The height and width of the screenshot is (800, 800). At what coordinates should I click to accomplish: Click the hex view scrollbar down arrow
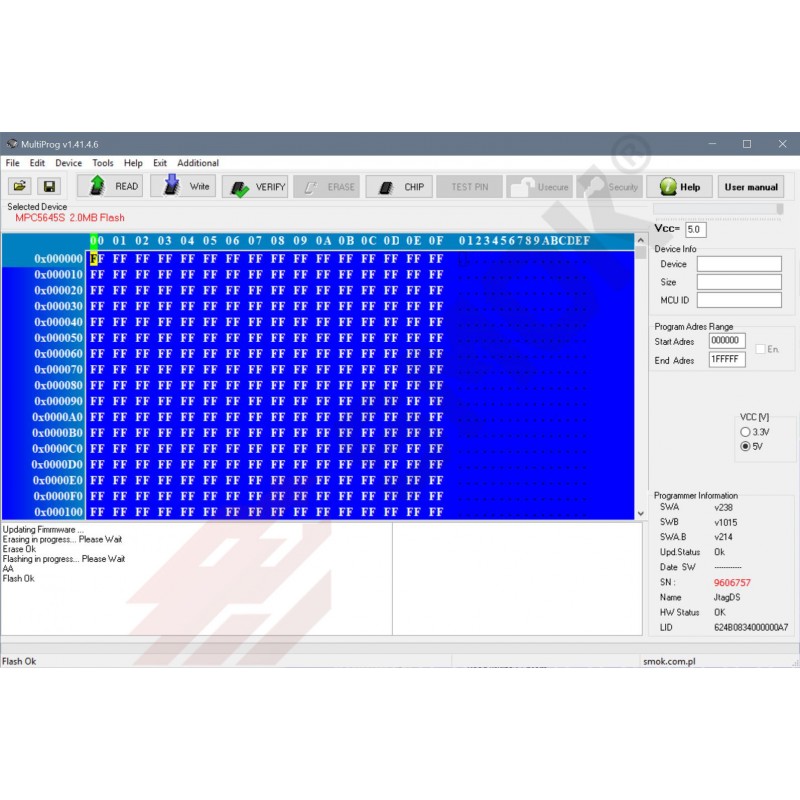click(641, 514)
